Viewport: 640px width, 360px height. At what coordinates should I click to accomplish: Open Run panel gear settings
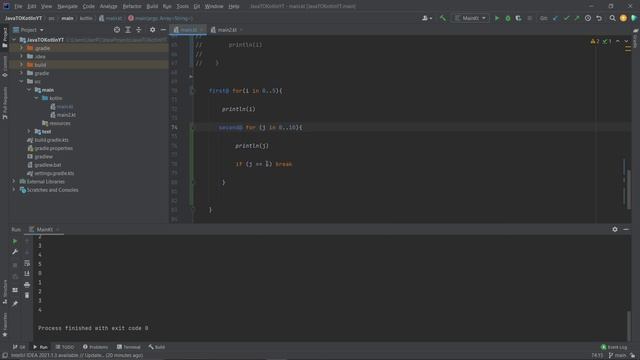pyautogui.click(x=615, y=229)
